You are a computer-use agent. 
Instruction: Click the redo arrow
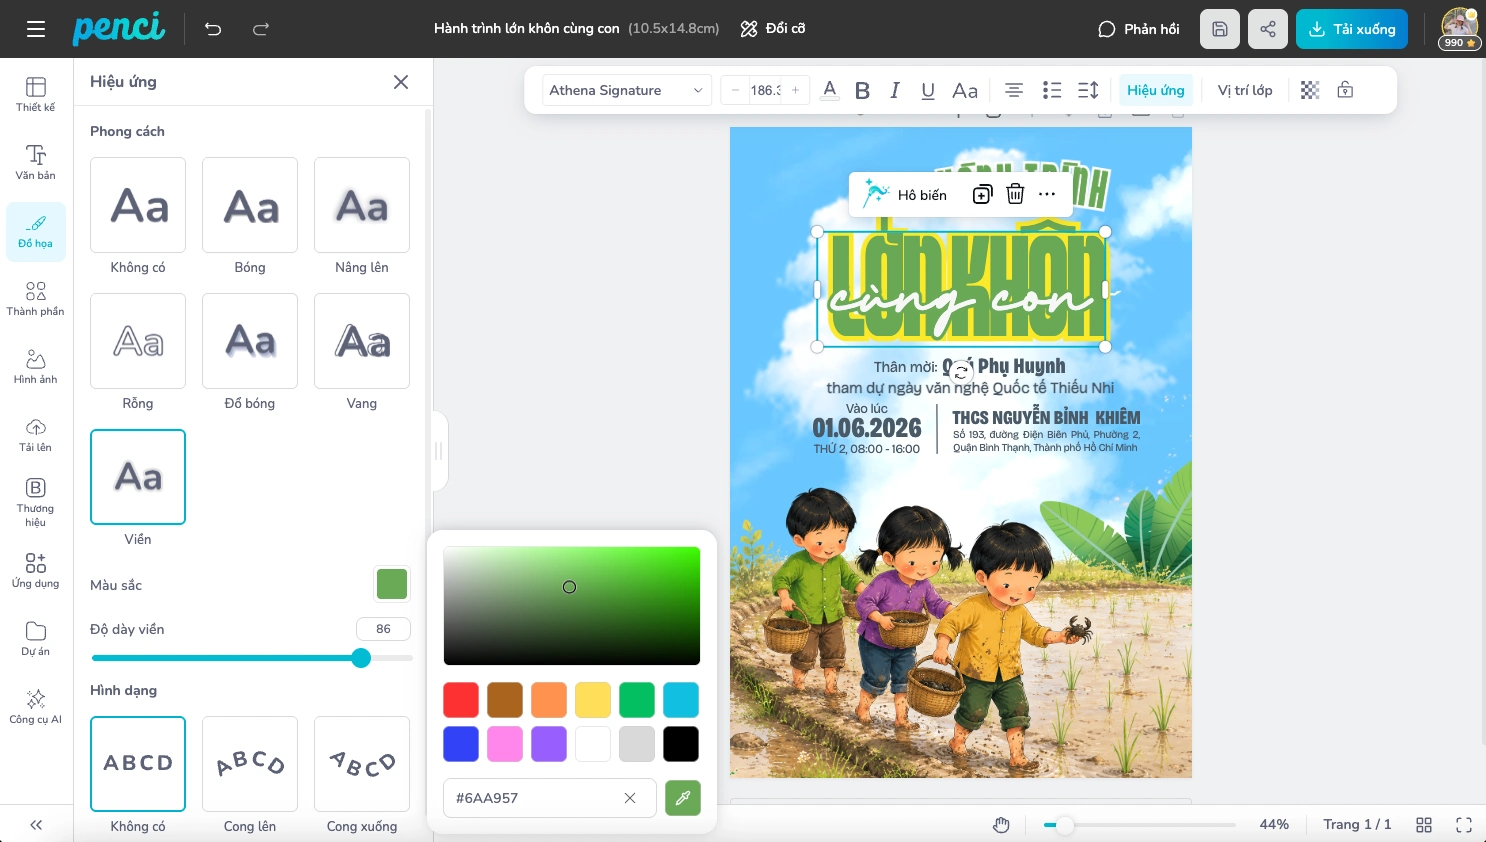tap(261, 29)
